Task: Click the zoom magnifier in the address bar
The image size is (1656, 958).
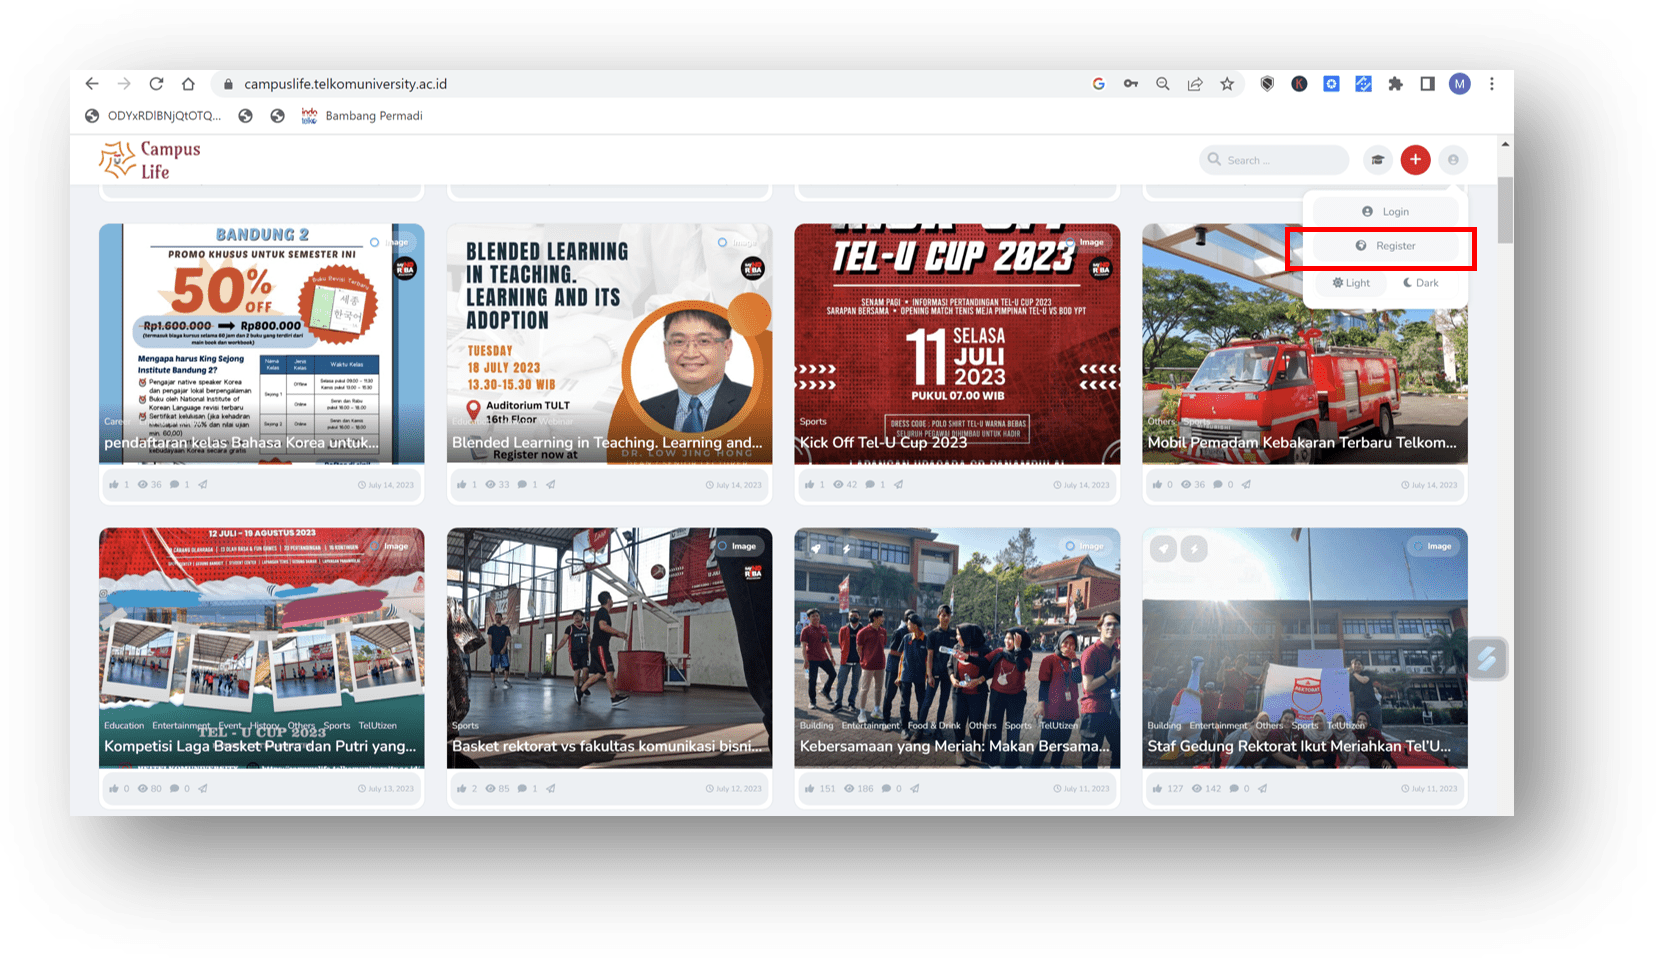Action: tap(1163, 84)
